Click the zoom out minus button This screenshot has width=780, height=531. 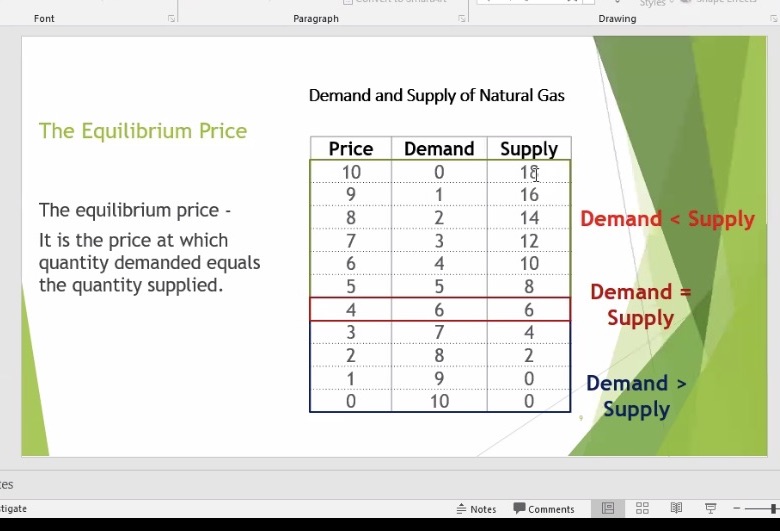737,508
